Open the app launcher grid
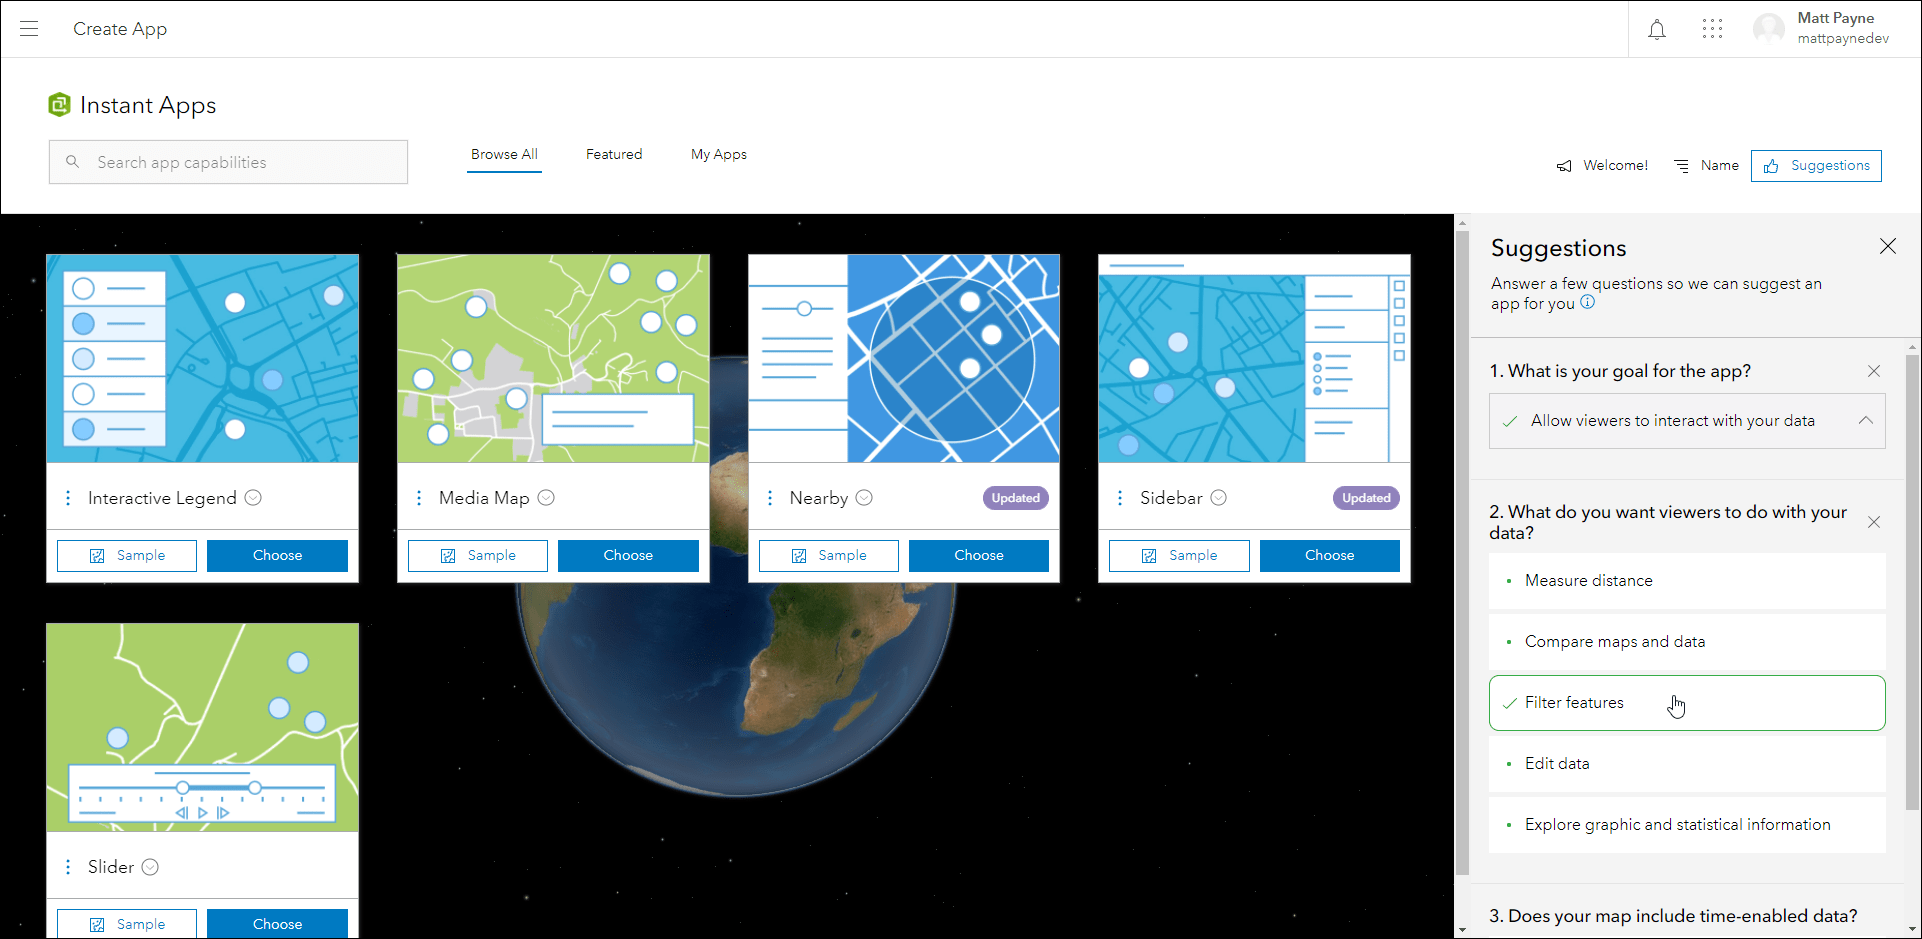The height and width of the screenshot is (939, 1922). click(x=1712, y=29)
